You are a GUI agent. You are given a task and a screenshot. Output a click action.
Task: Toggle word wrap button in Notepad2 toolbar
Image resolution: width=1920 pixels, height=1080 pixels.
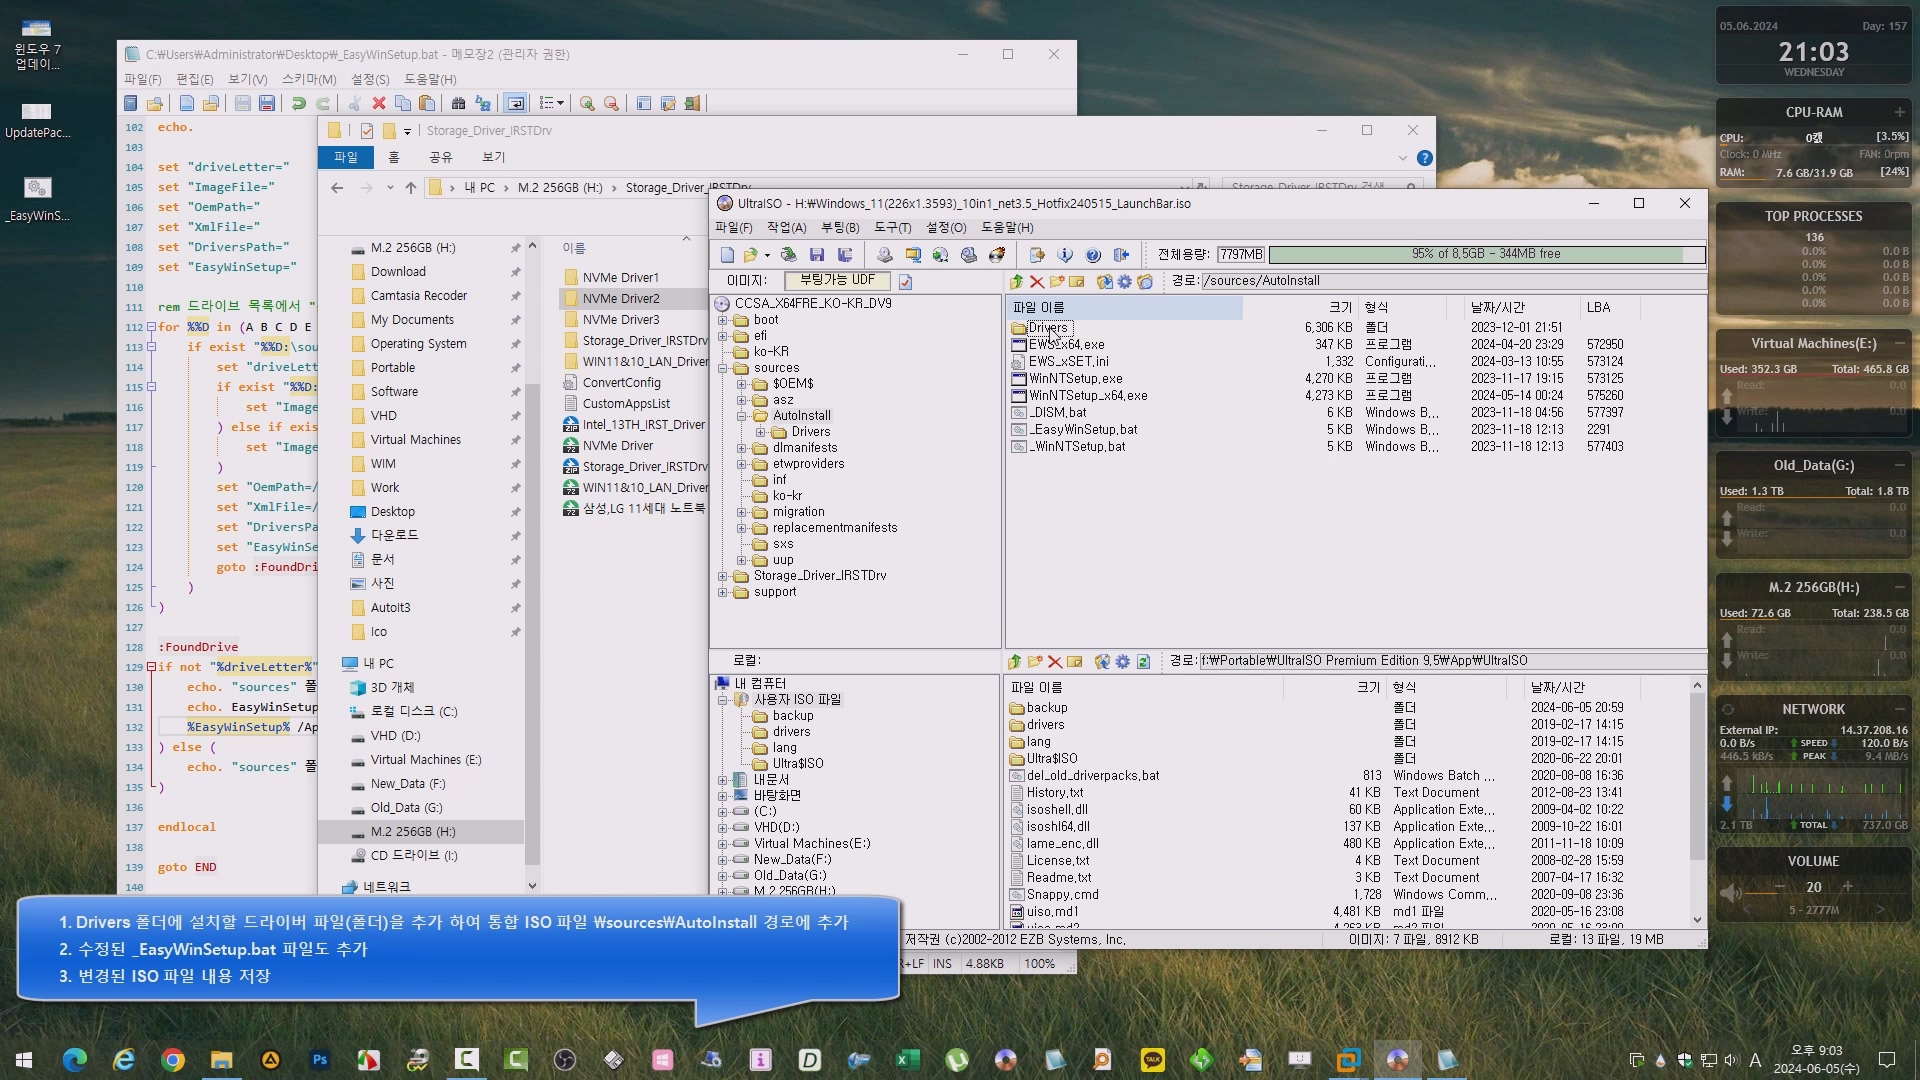coord(515,103)
